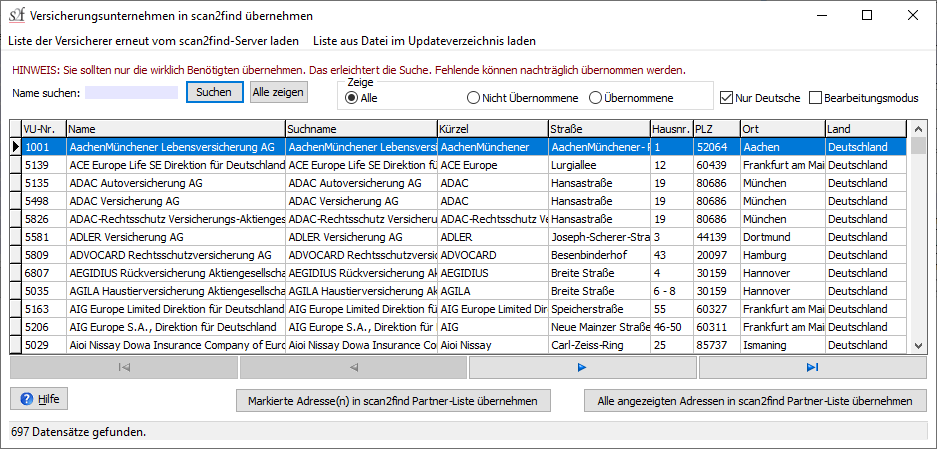
Task: Click the Ort cell Dortmund
Action: (782, 237)
